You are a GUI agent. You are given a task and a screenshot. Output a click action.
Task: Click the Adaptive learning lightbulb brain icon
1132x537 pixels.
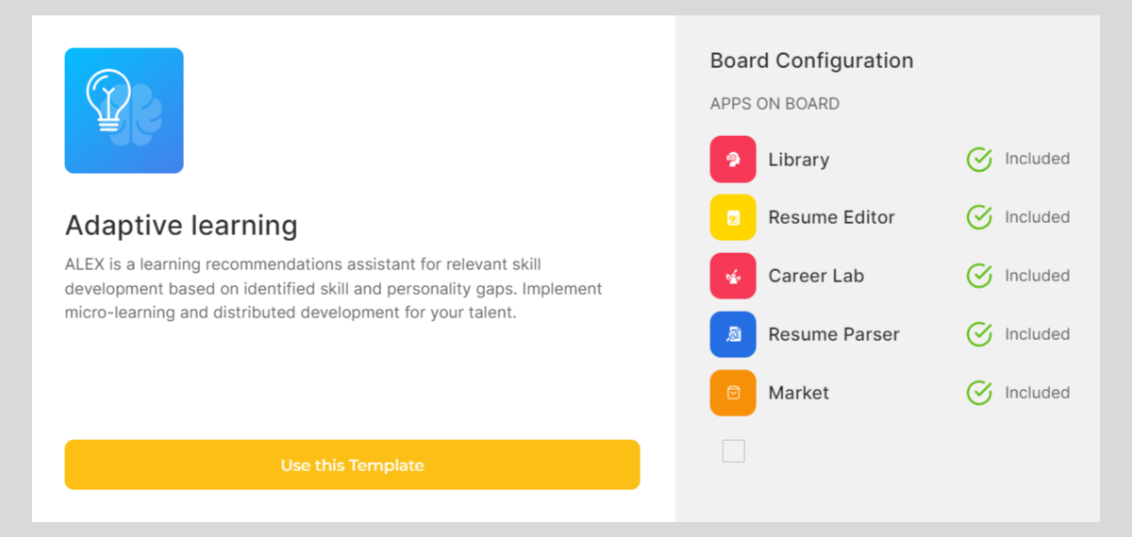tap(124, 111)
